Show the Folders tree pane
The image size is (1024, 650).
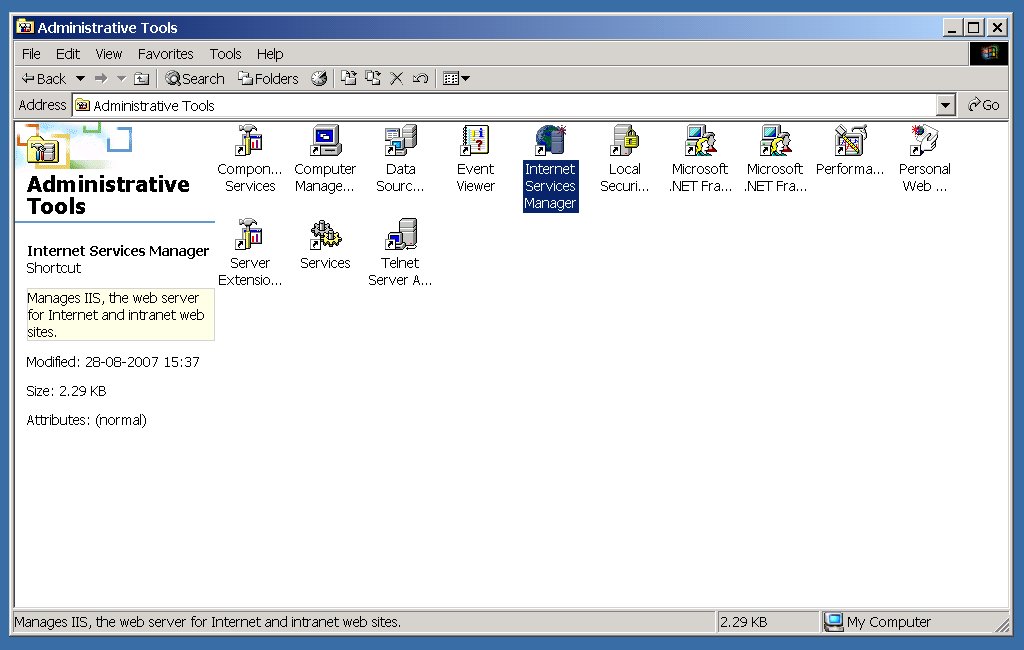click(268, 79)
